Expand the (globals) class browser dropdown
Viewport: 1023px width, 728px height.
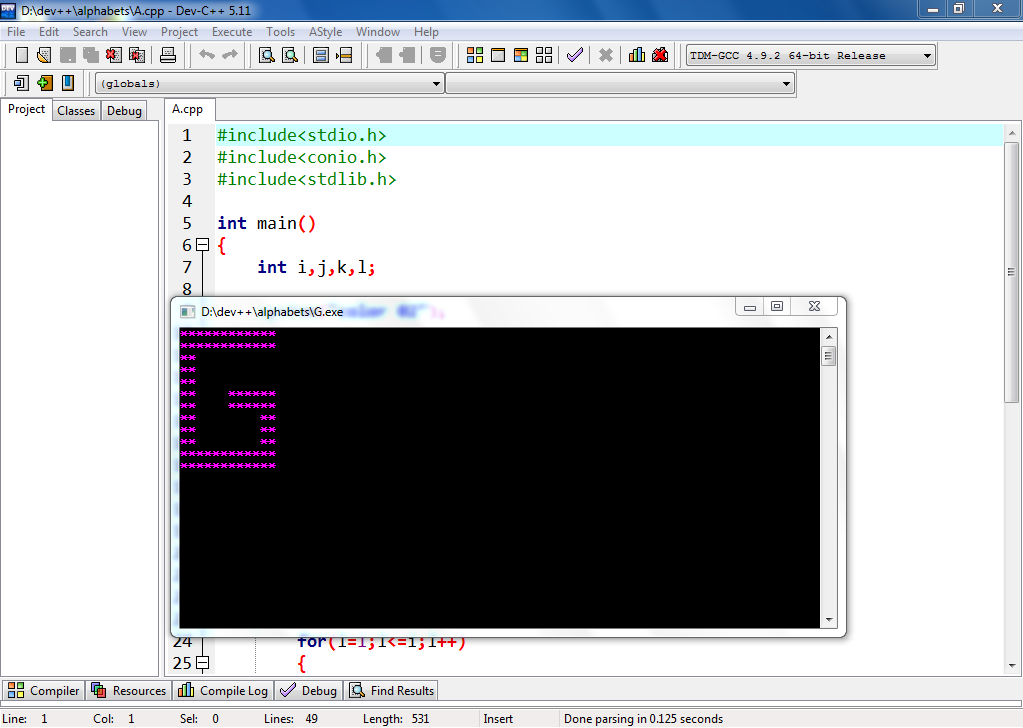438,83
